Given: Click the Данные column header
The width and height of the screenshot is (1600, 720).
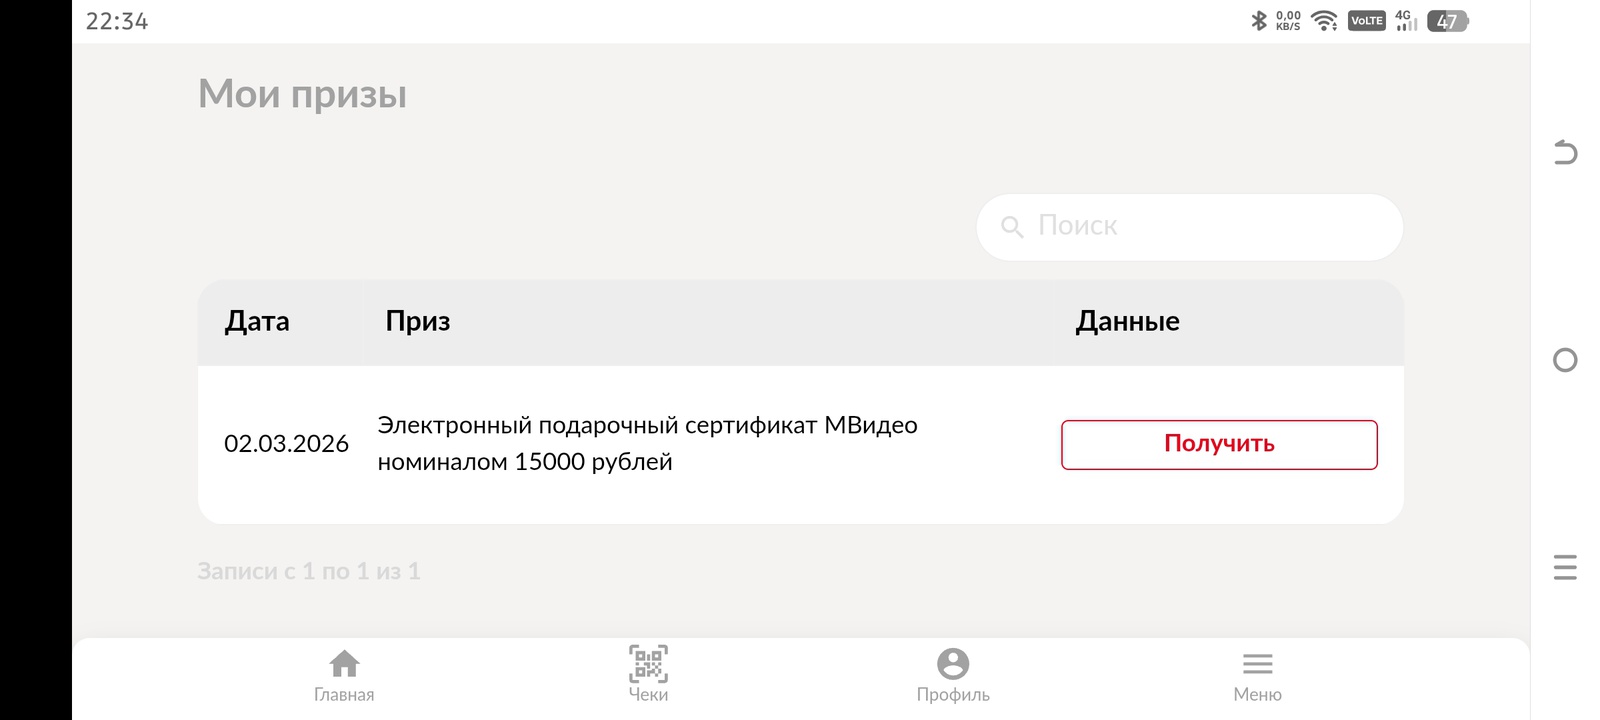Looking at the screenshot, I should click(1127, 321).
